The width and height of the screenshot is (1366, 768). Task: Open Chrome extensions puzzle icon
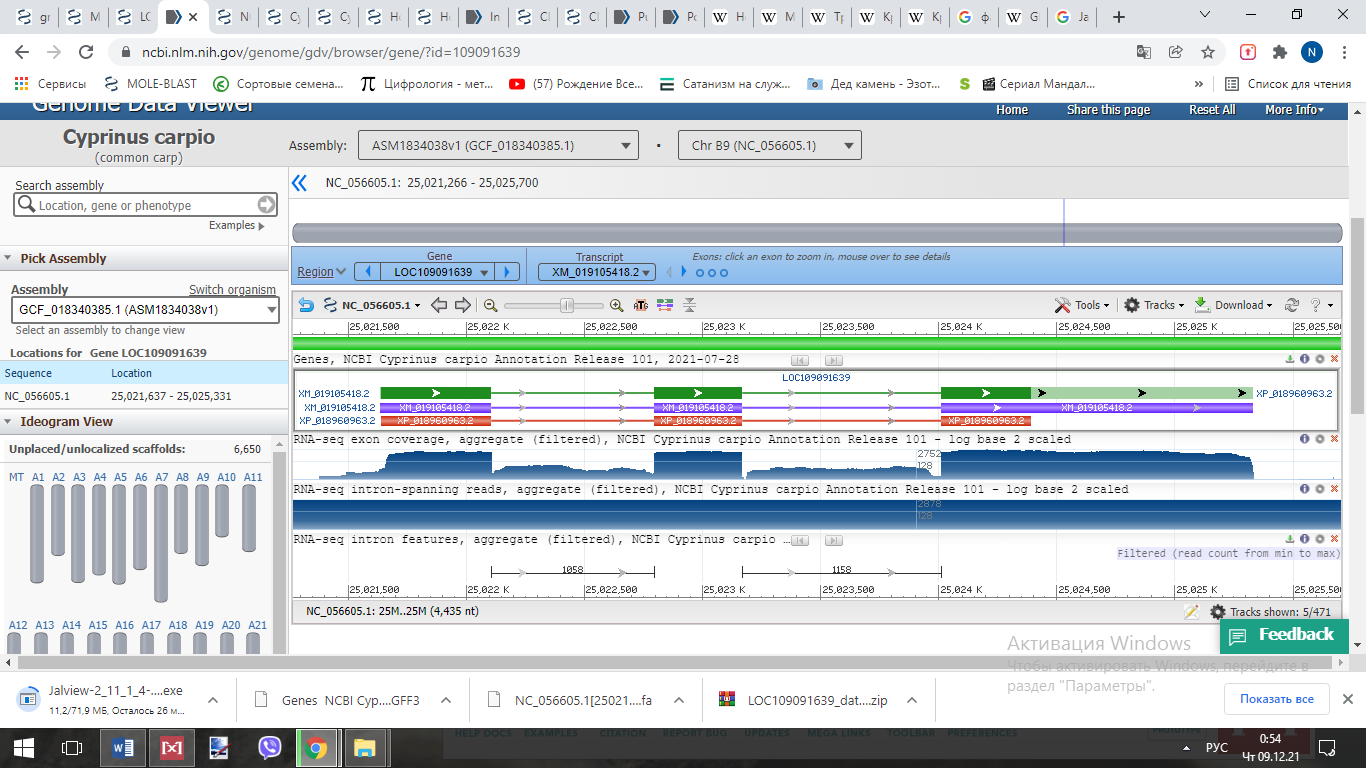1279,52
